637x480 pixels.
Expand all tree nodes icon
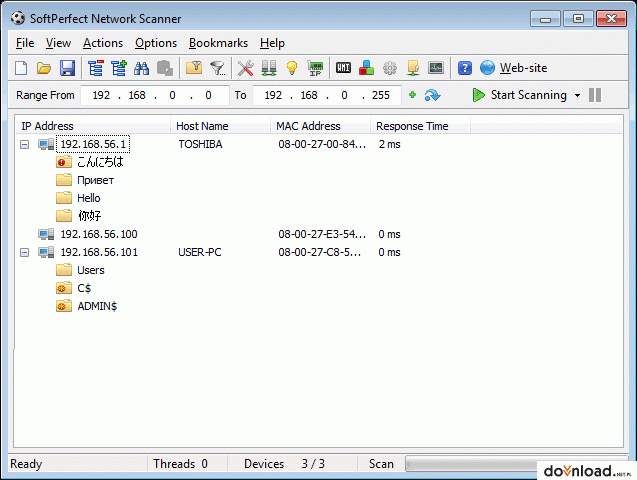click(x=119, y=68)
